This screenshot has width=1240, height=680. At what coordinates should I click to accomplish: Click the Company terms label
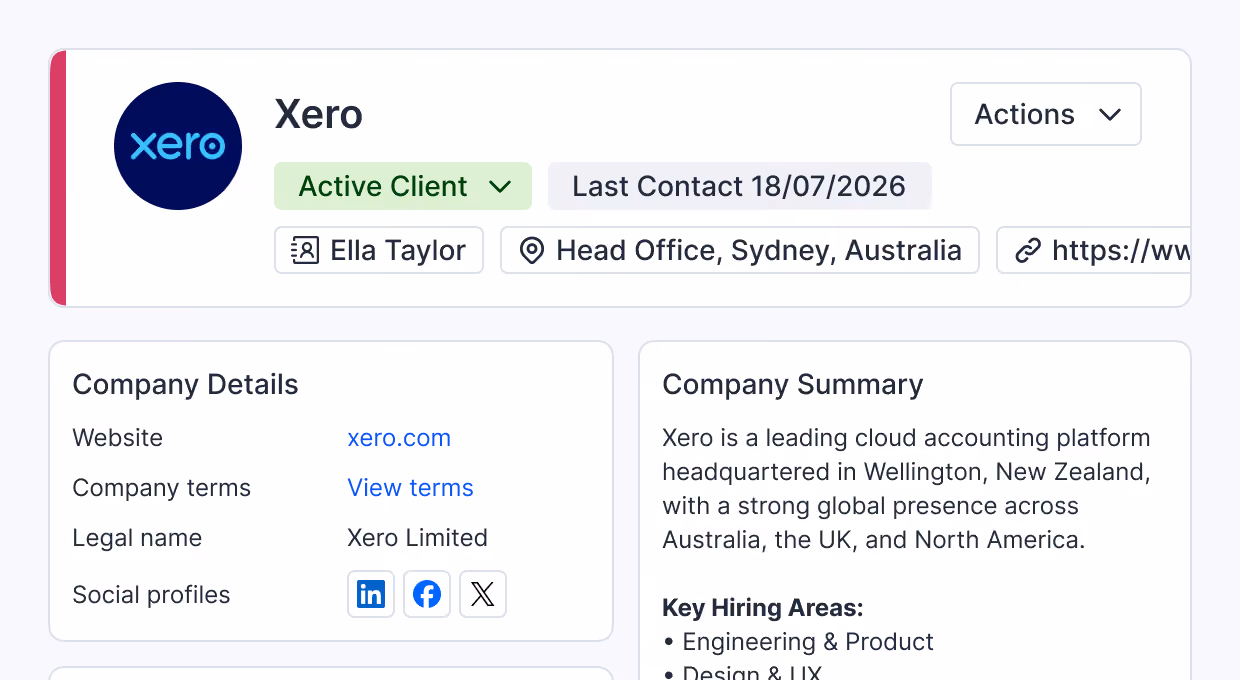coord(162,488)
